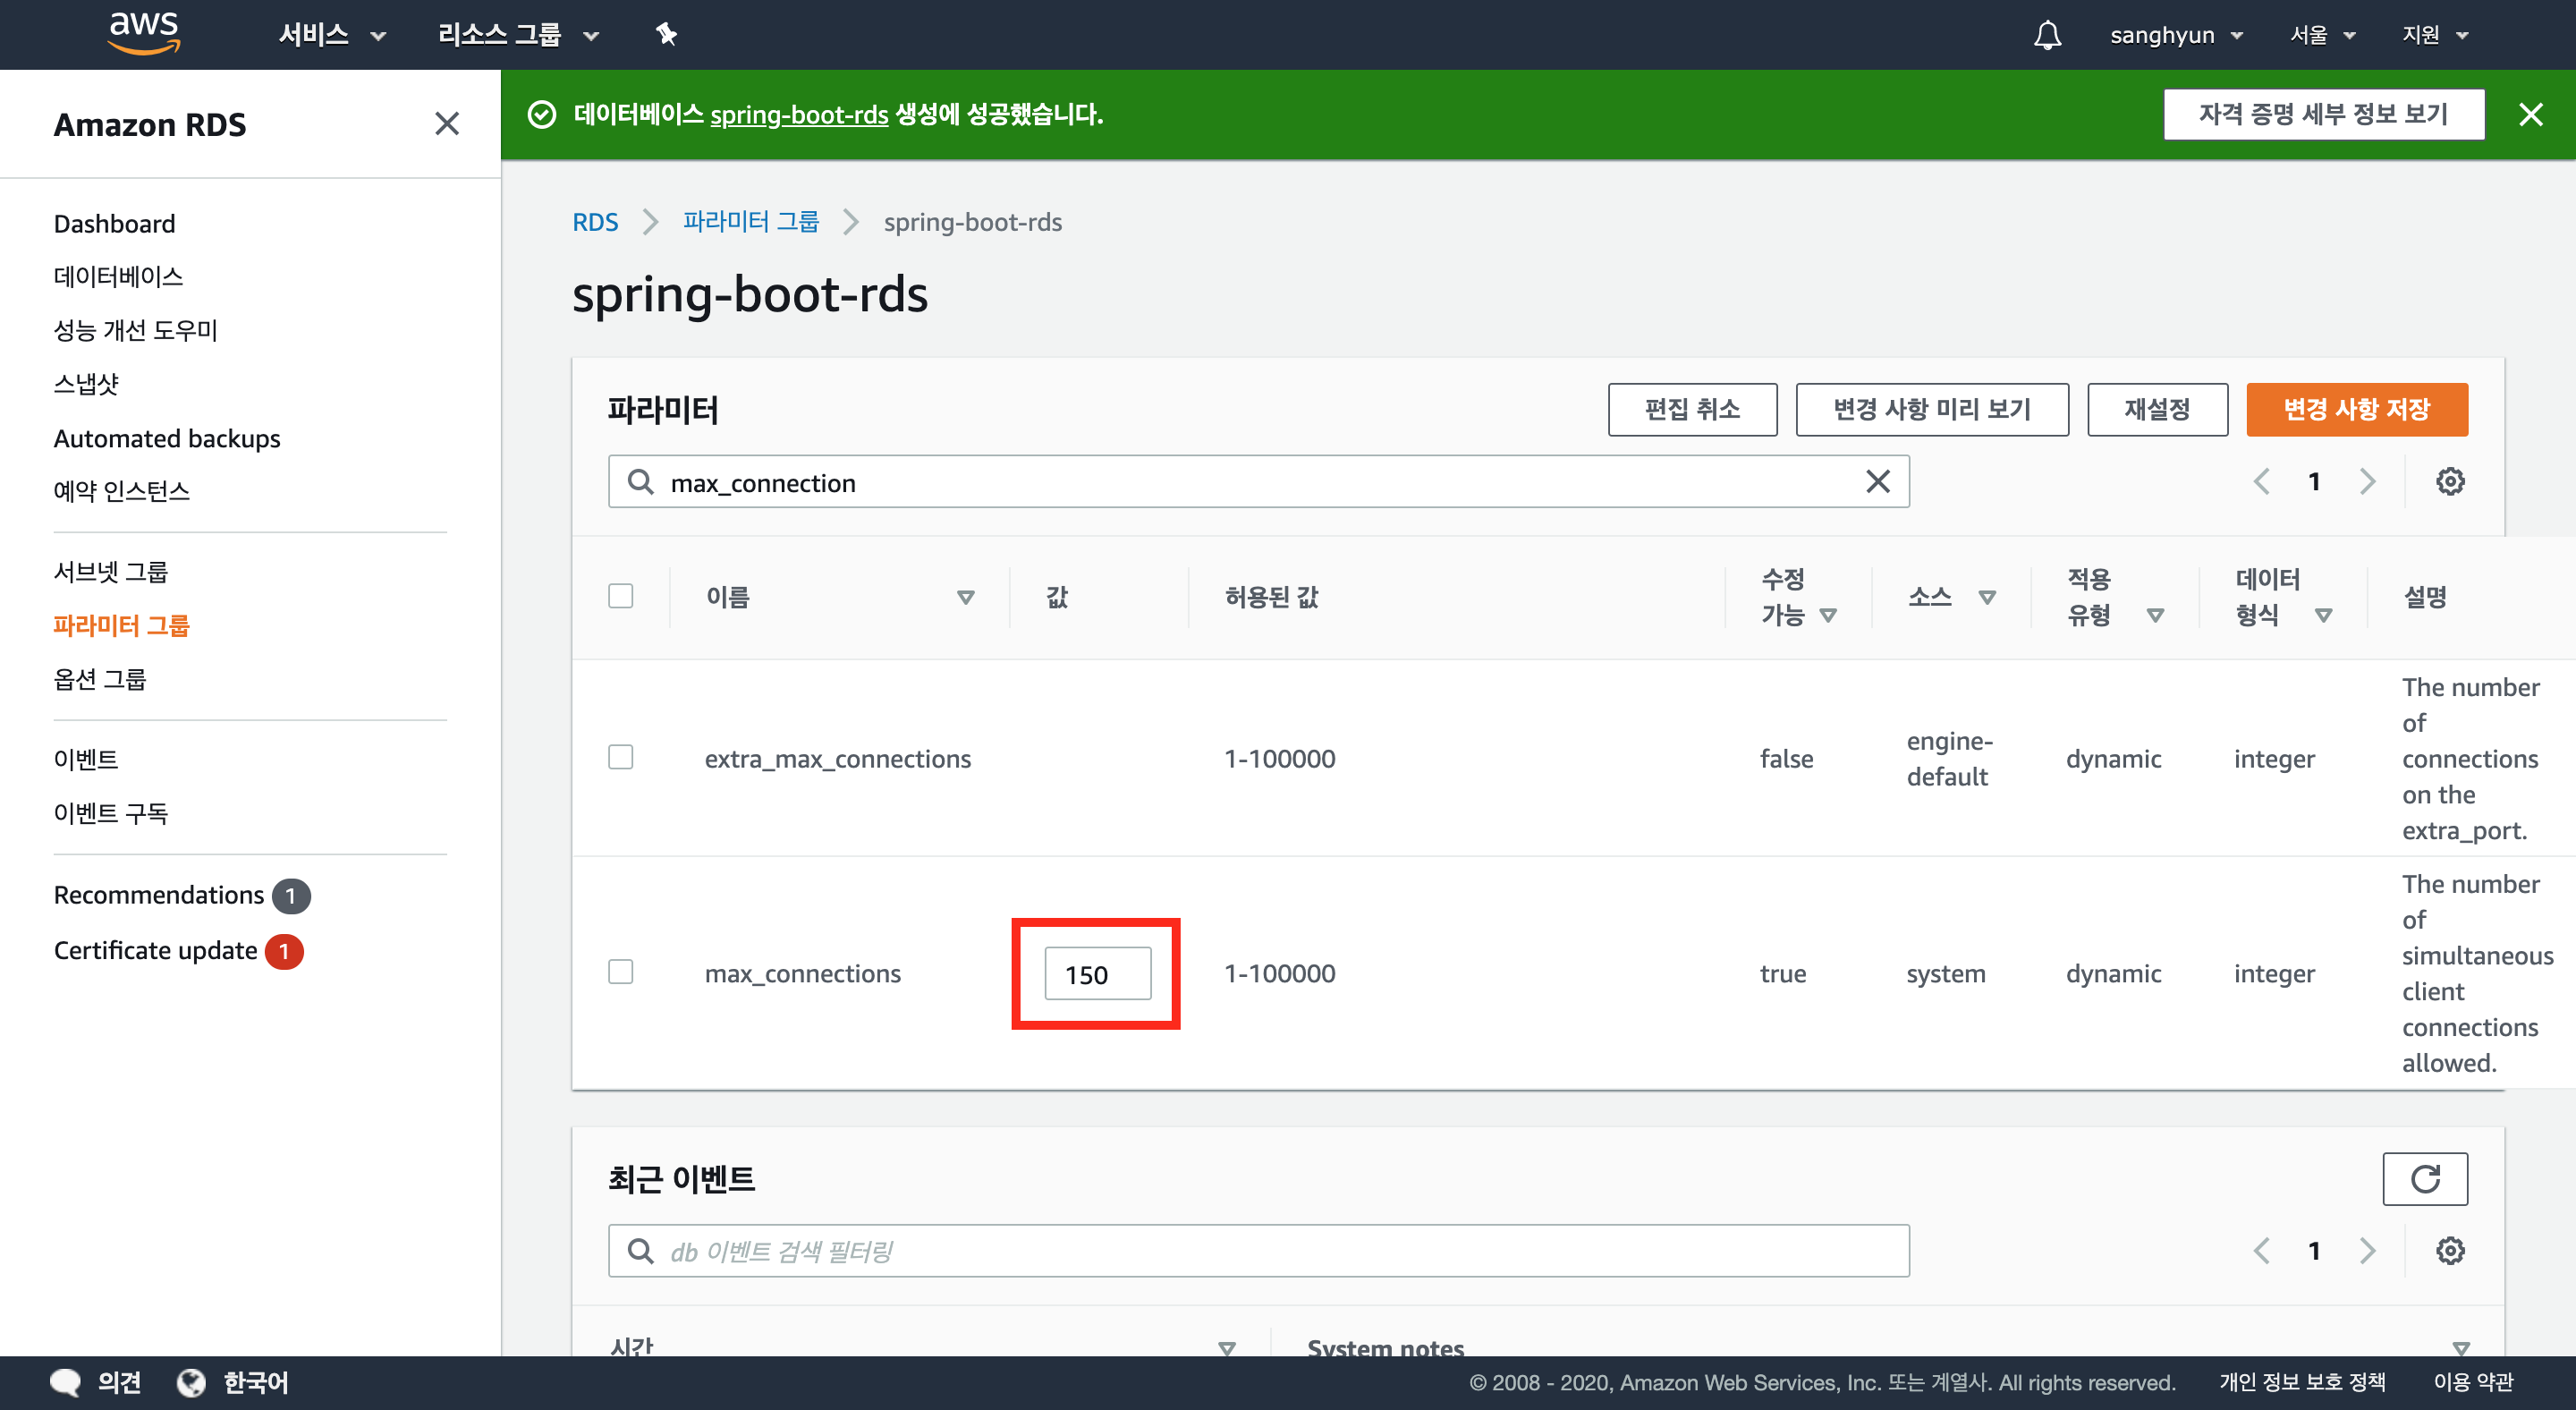Refresh the recent events list
Screen dimensions: 2576x1410
coord(2424,1179)
